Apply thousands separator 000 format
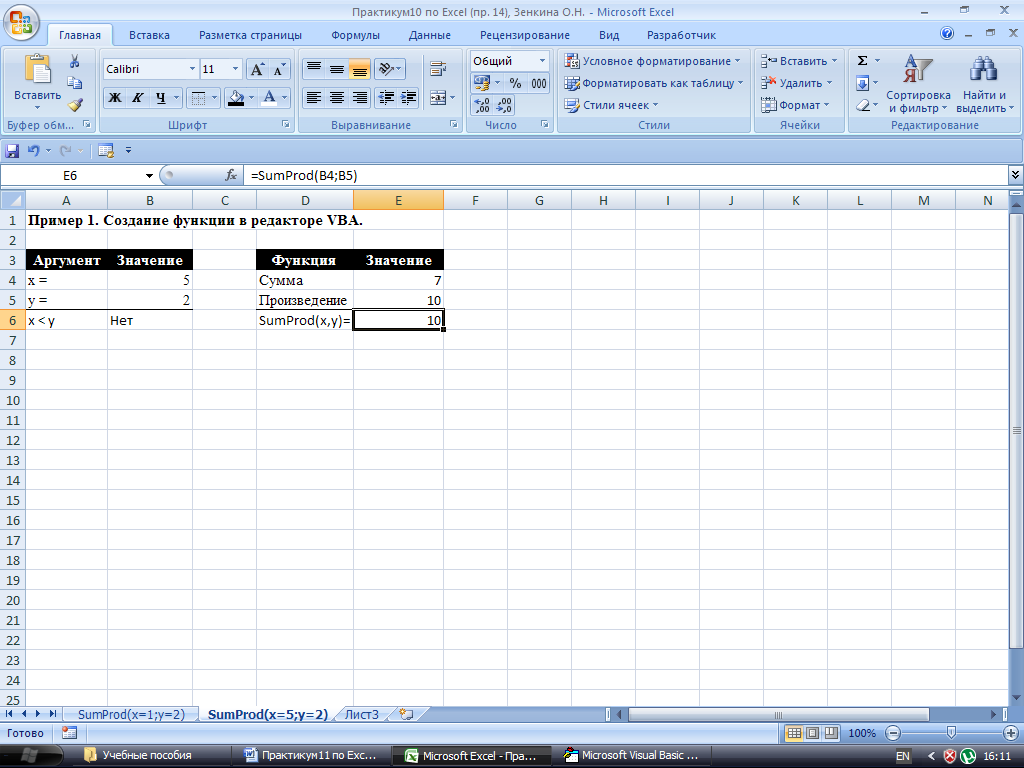The image size is (1024, 768). tap(539, 83)
